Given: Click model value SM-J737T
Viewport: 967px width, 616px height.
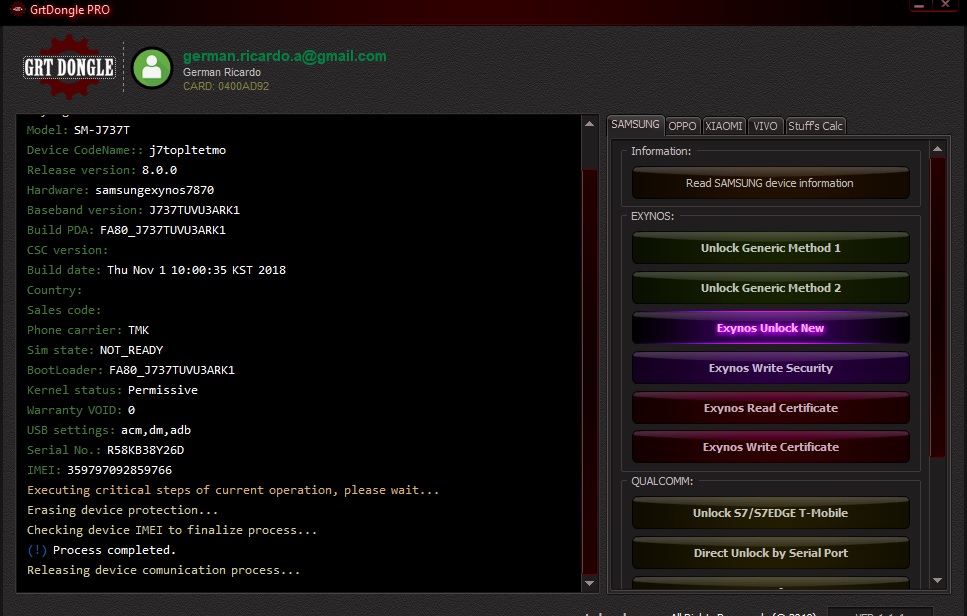Looking at the screenshot, I should pos(102,130).
